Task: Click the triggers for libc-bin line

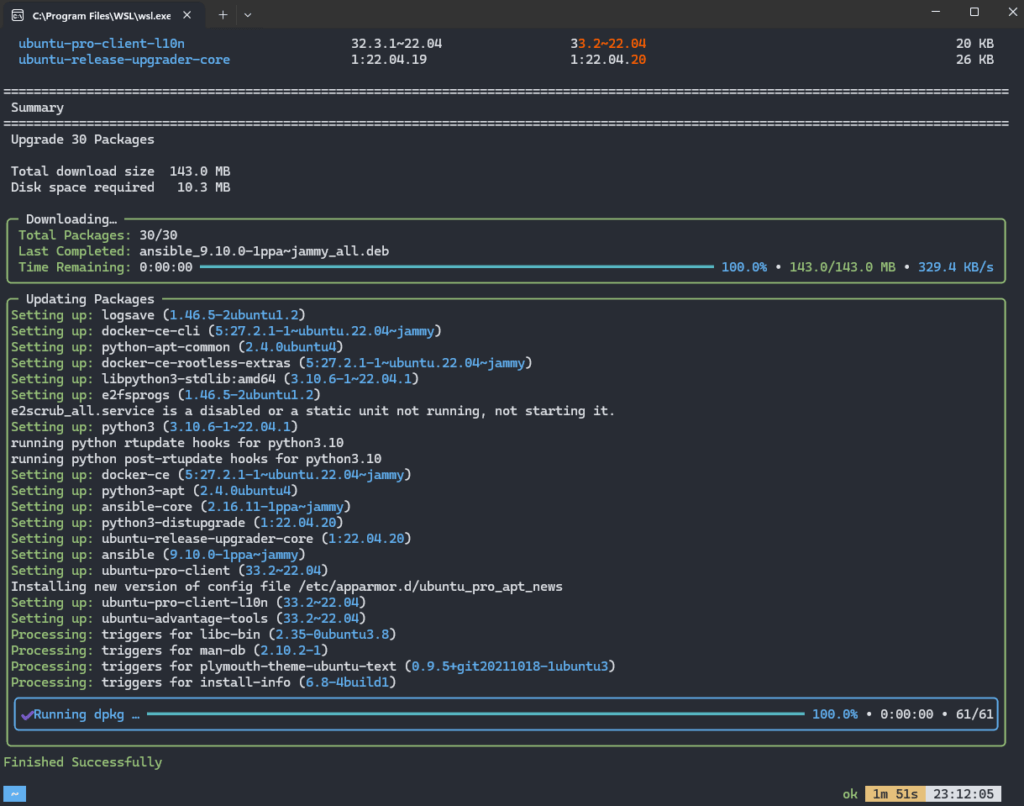Action: point(203,635)
